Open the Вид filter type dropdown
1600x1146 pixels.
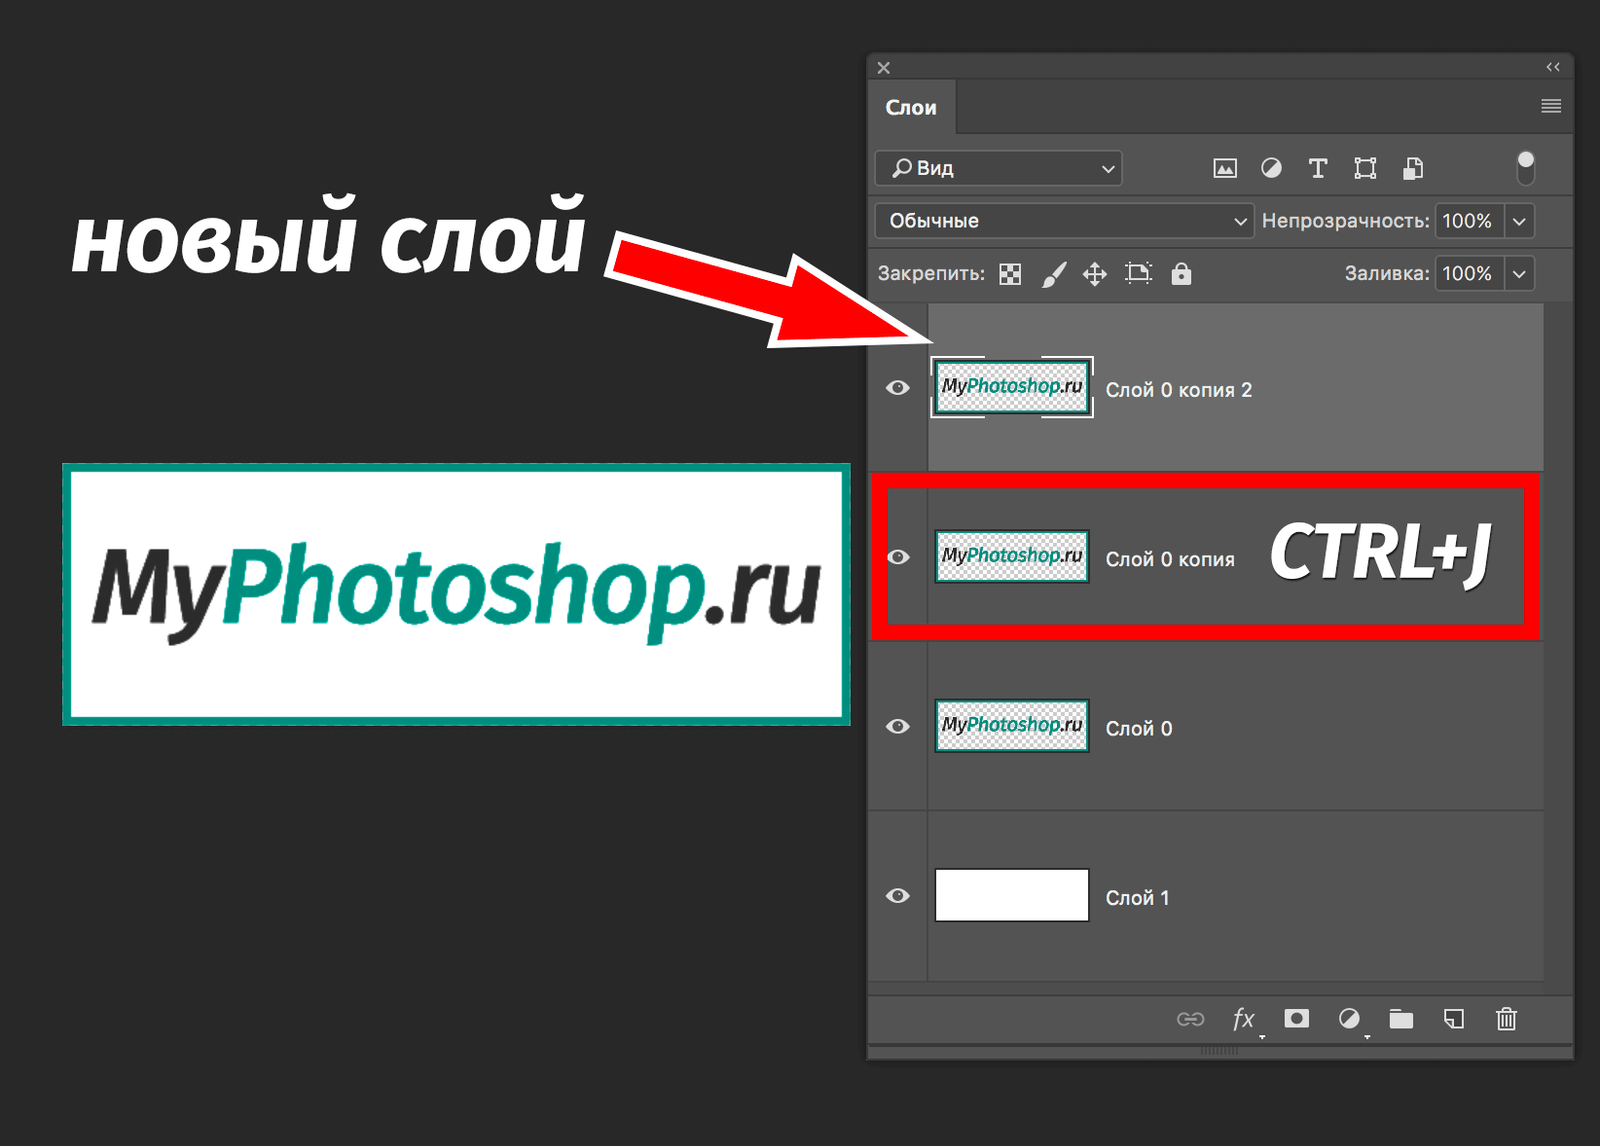(x=998, y=168)
